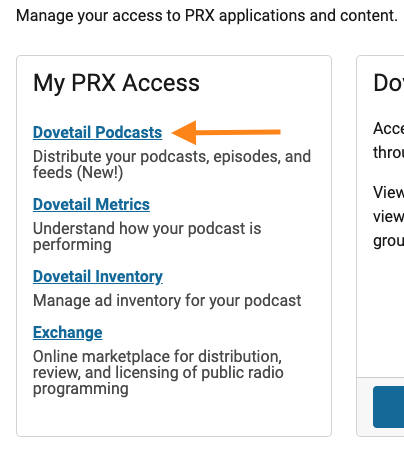Click the cut-off 'Do' heading on second card
Screen dimensions: 404x449
pos(389,83)
